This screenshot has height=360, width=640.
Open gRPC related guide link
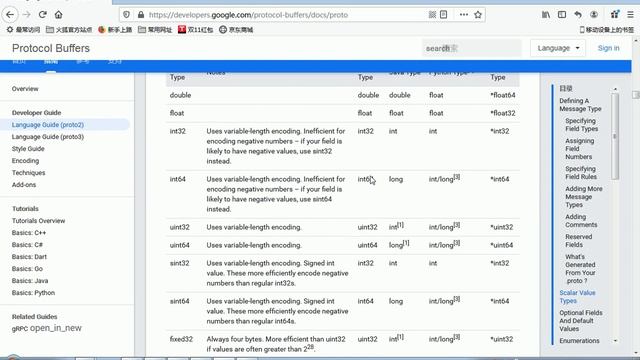click(x=47, y=328)
